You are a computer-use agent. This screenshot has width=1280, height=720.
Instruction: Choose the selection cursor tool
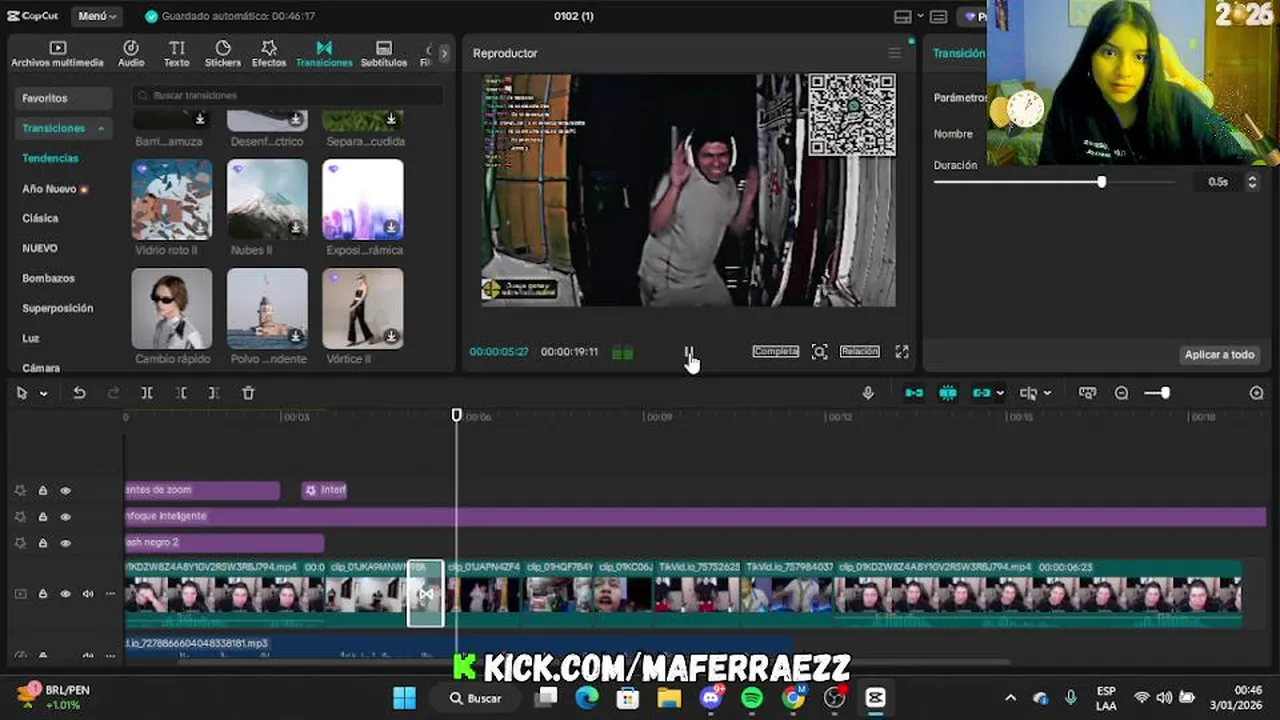[22, 393]
